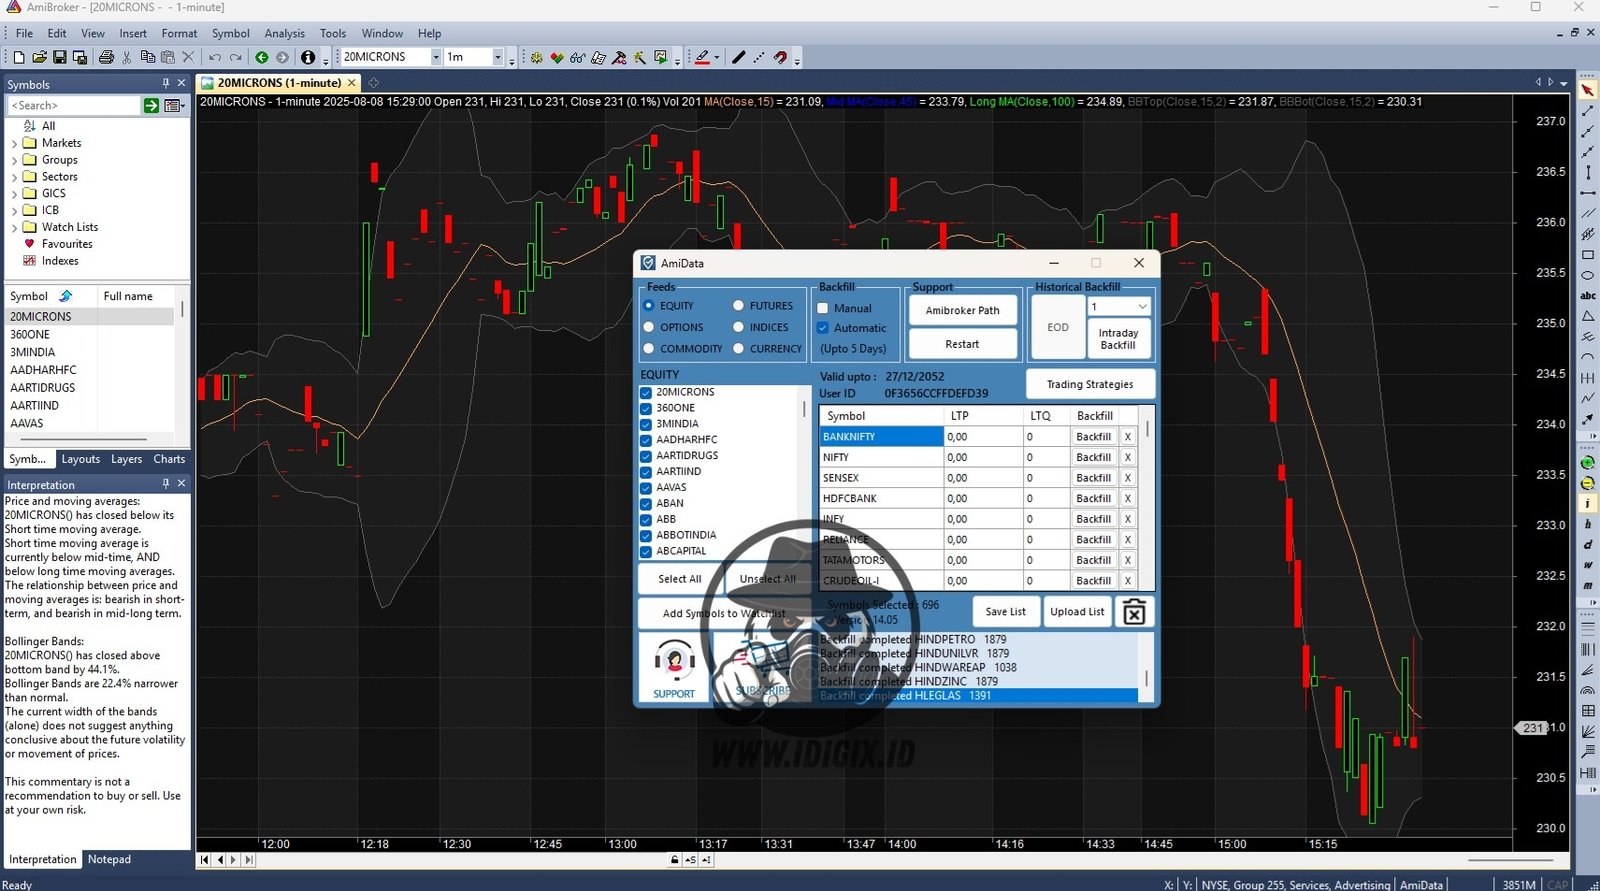Uncheck the ABBOTINDIA equity checkbox
Viewport: 1600px width, 891px height.
tap(646, 535)
